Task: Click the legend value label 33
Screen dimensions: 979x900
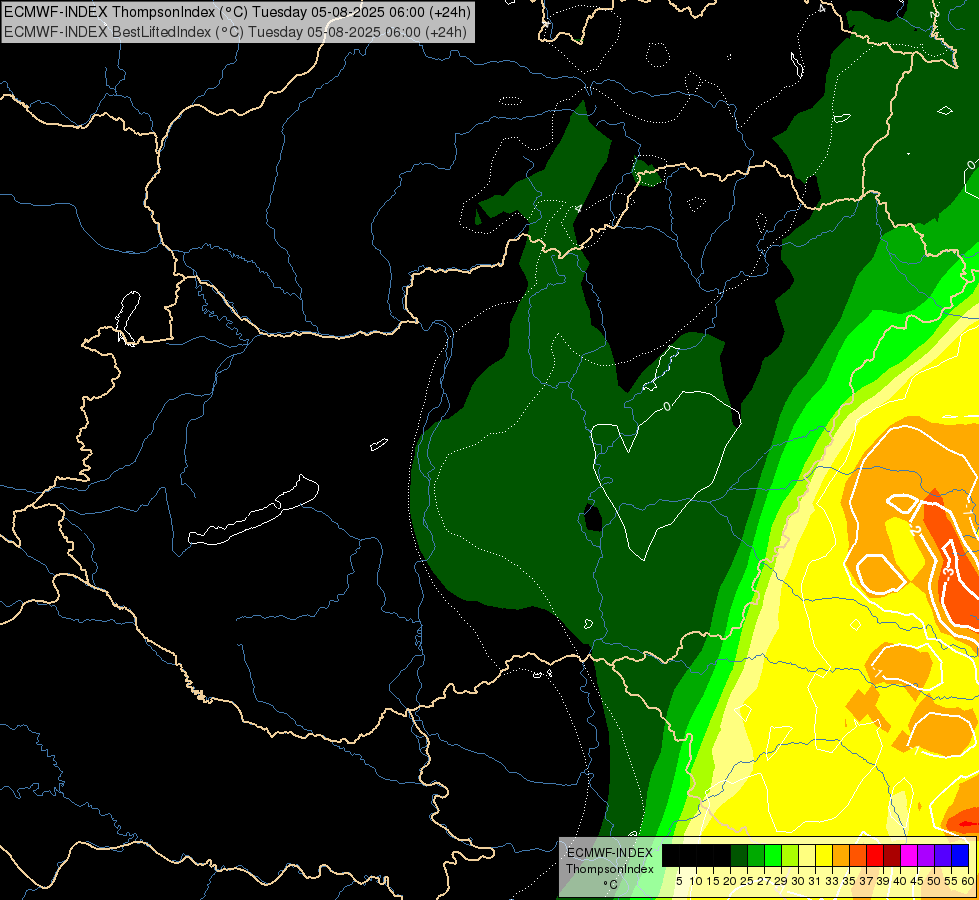Action: pyautogui.click(x=833, y=881)
